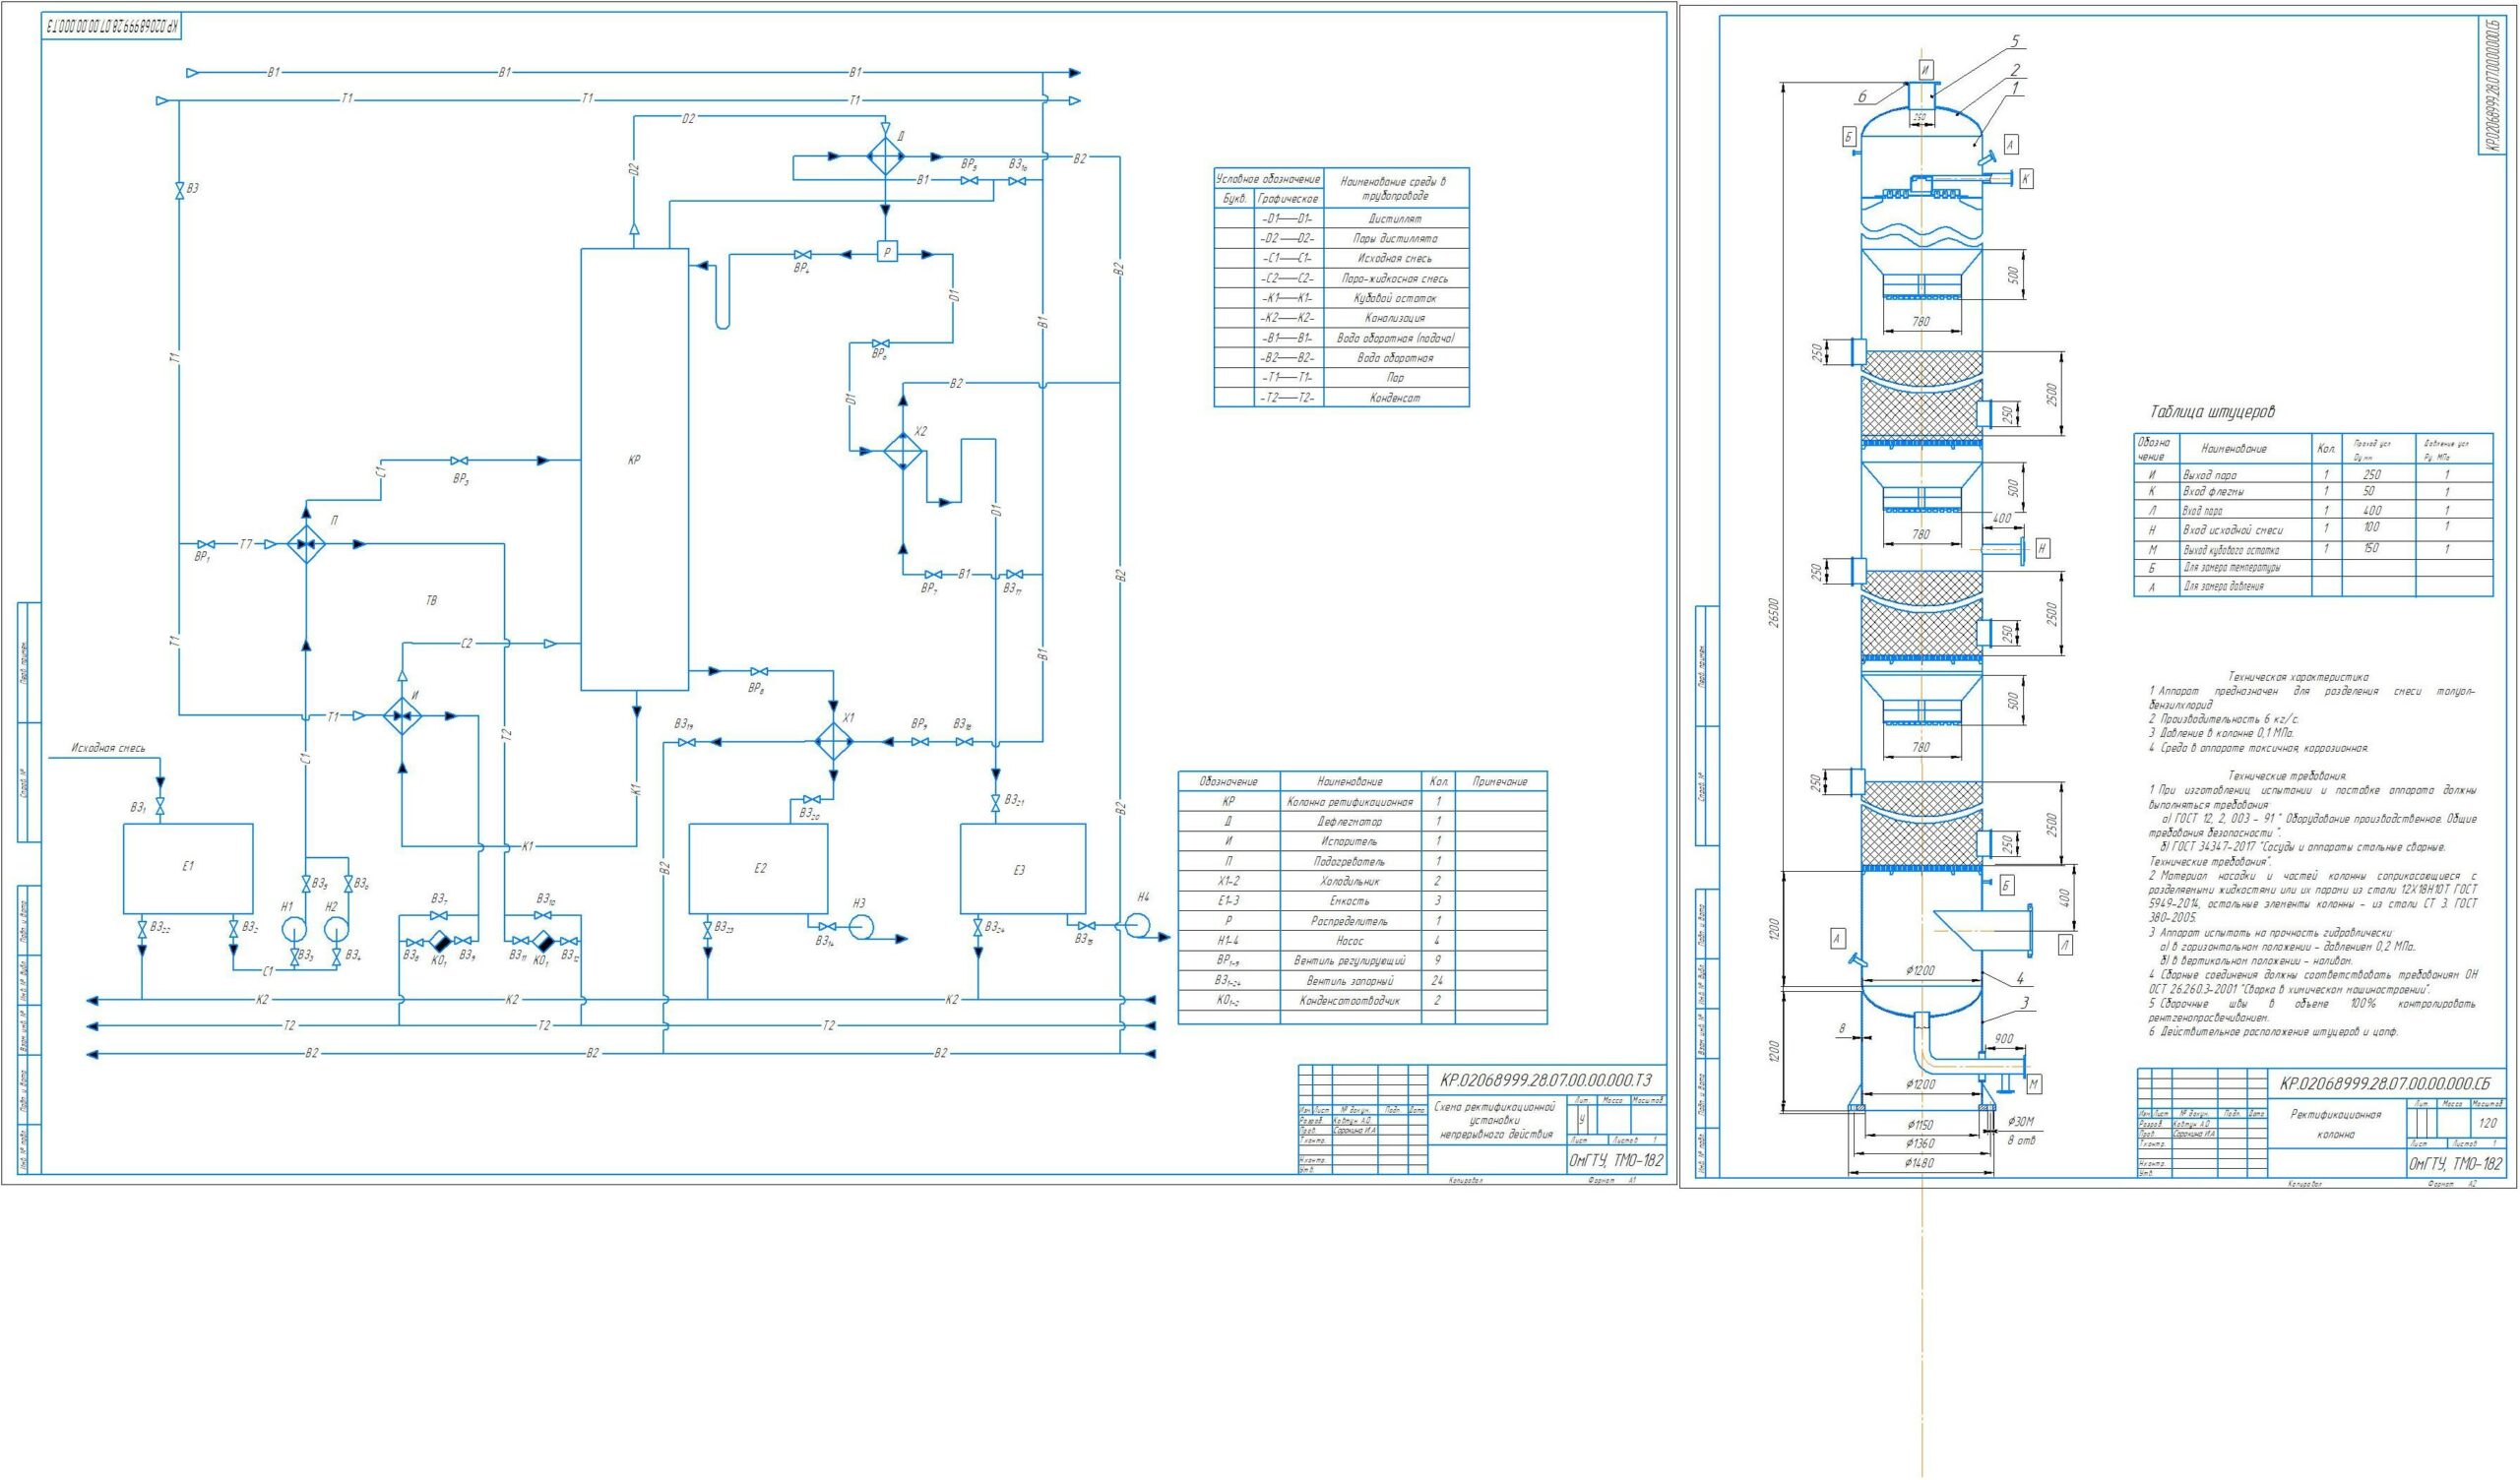The image size is (2520, 1480).
Task: Click 'Пары дистиллята' legend entry
Action: (x=1395, y=238)
